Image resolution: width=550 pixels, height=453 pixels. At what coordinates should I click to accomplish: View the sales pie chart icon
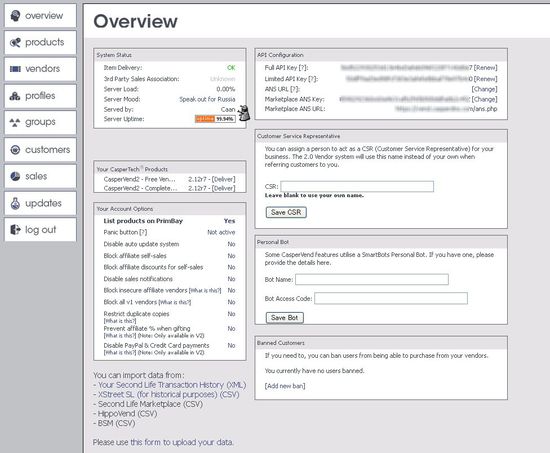point(15,176)
